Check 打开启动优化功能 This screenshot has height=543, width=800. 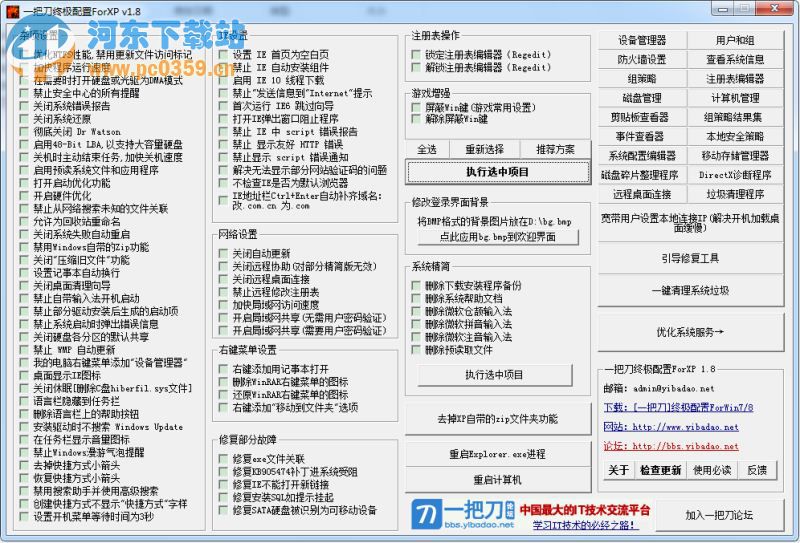24,183
